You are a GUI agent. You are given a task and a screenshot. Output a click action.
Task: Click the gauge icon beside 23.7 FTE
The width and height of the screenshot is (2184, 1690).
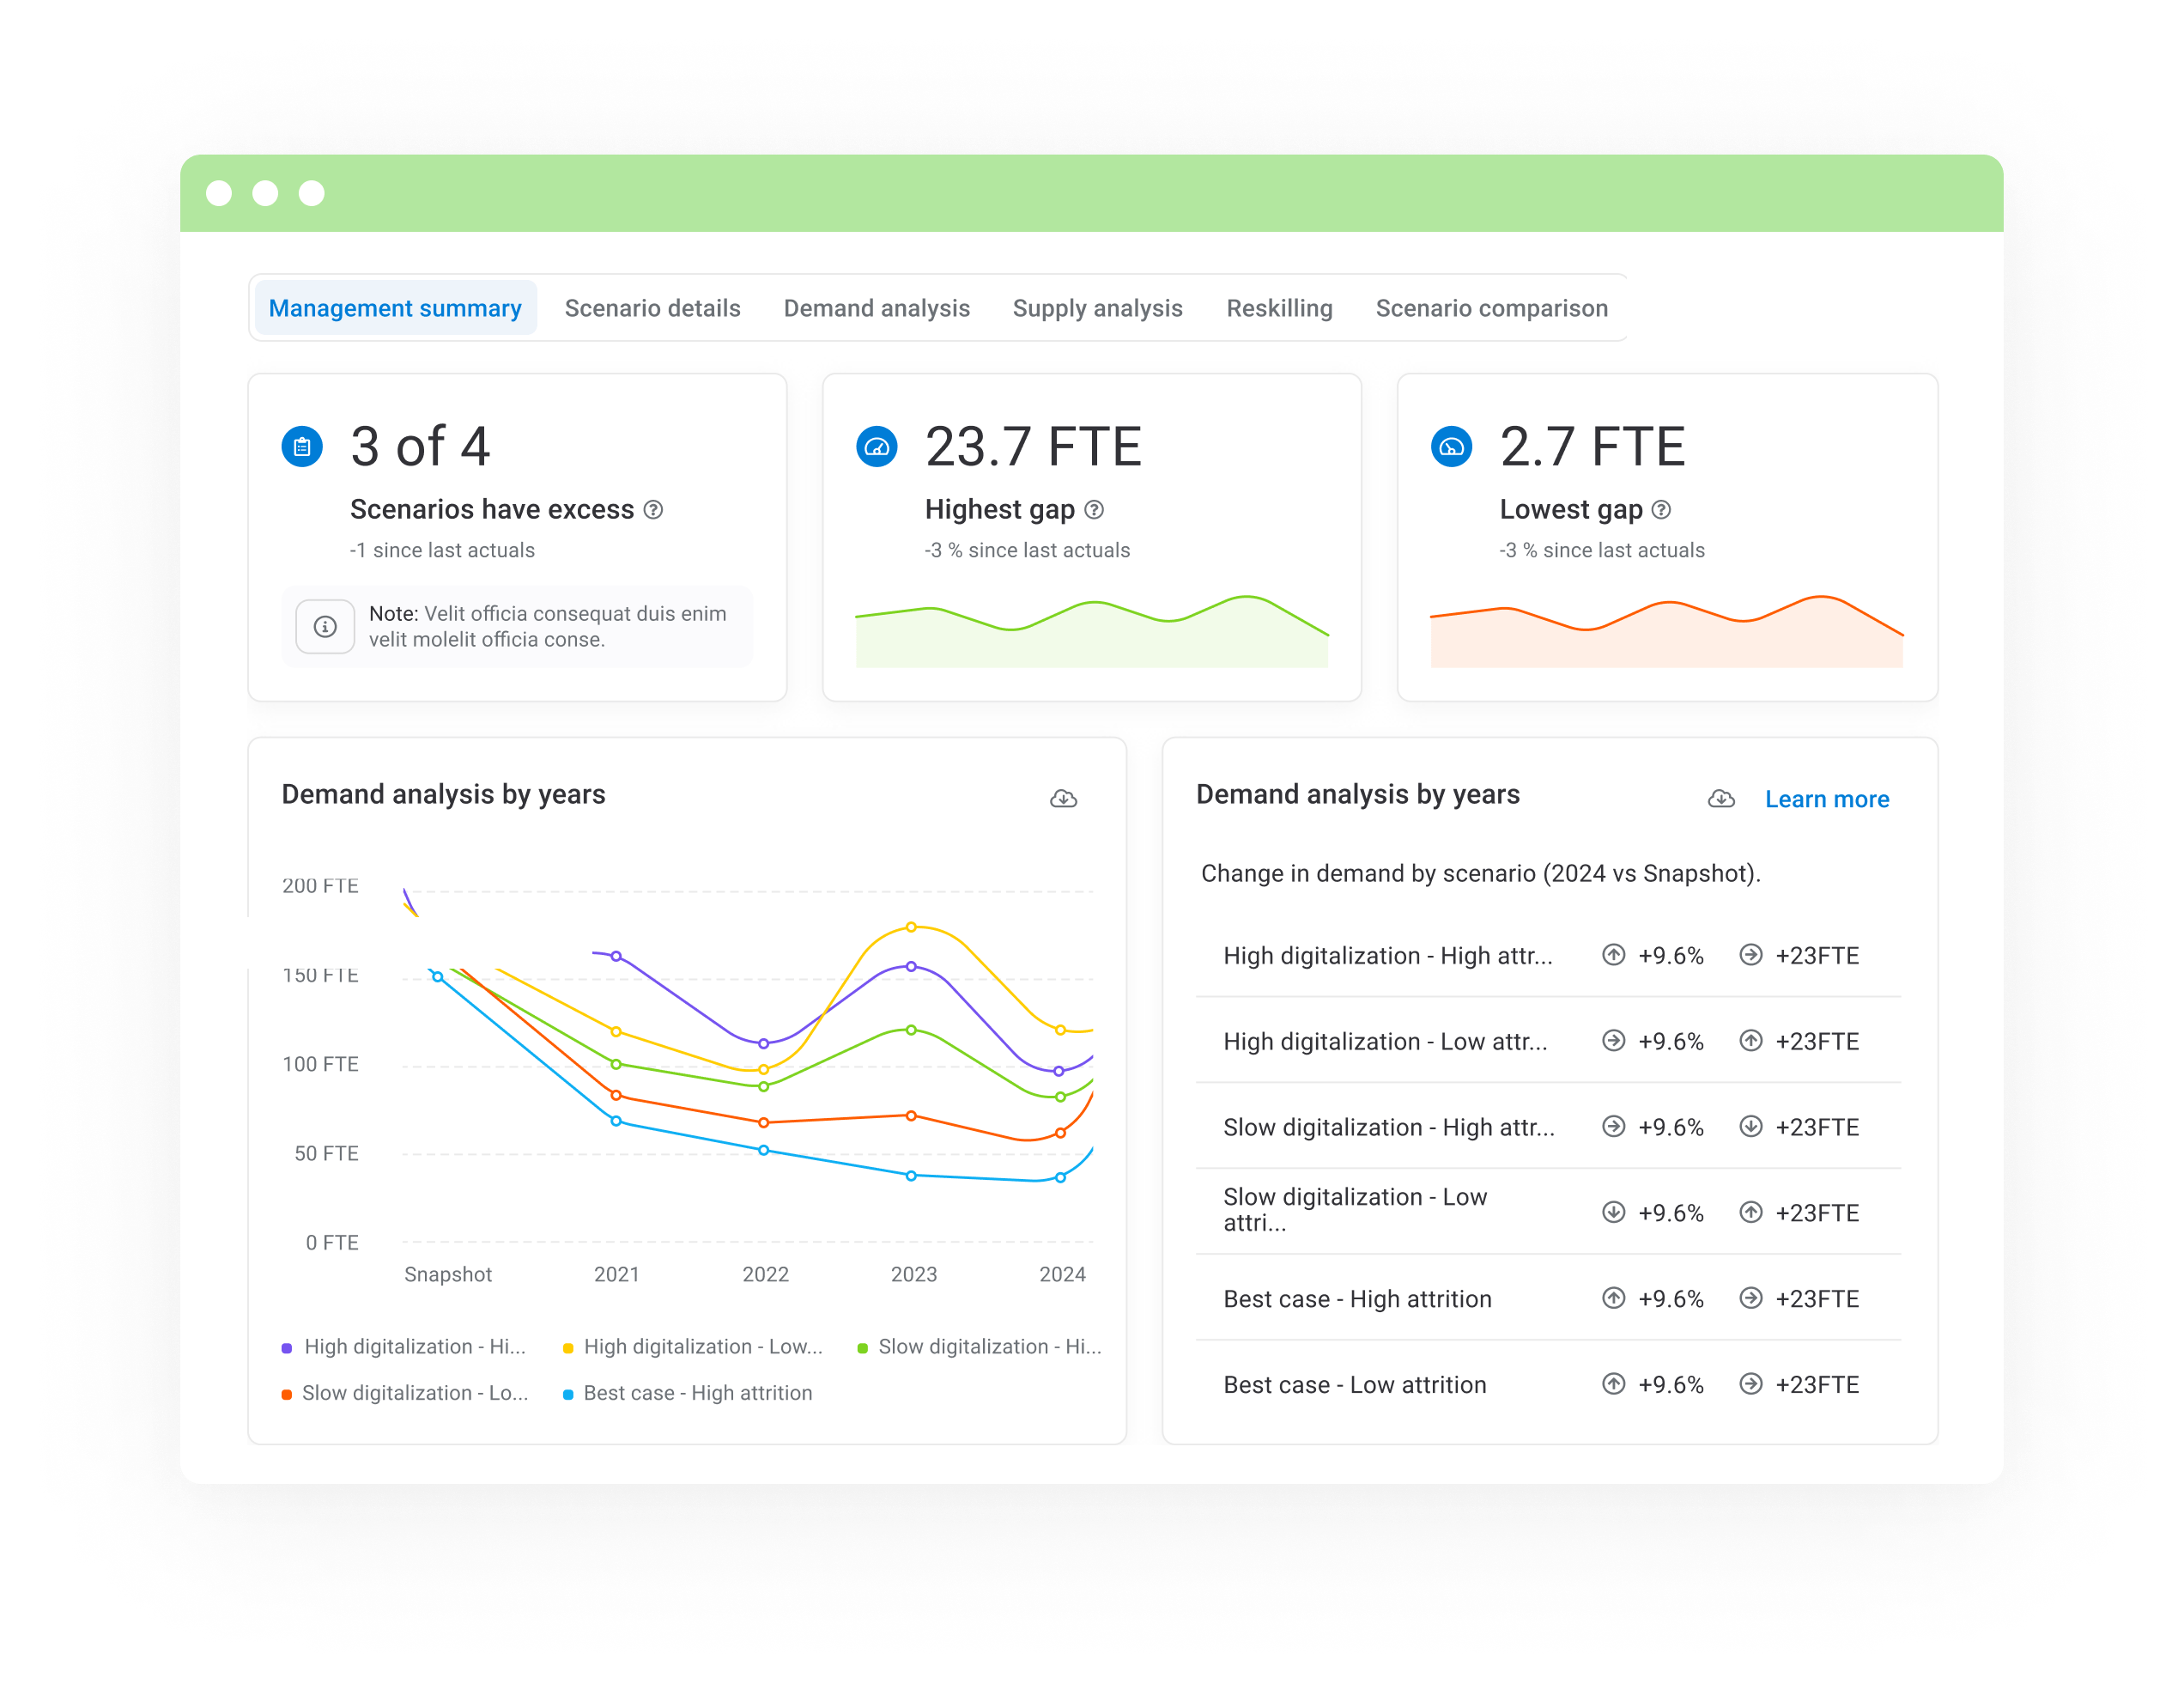pos(877,446)
